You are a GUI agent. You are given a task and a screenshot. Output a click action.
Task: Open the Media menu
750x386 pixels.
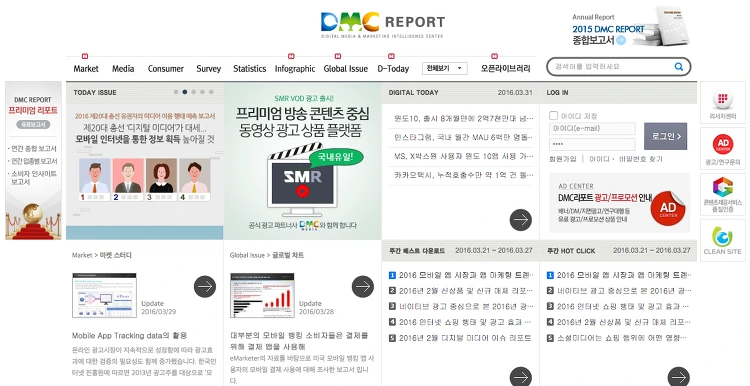(x=123, y=69)
